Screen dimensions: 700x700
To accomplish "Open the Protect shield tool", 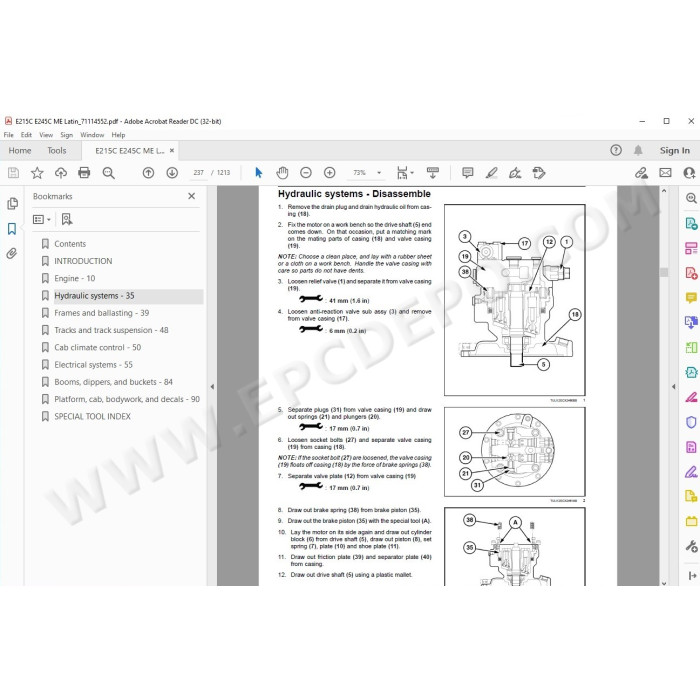I will 691,422.
